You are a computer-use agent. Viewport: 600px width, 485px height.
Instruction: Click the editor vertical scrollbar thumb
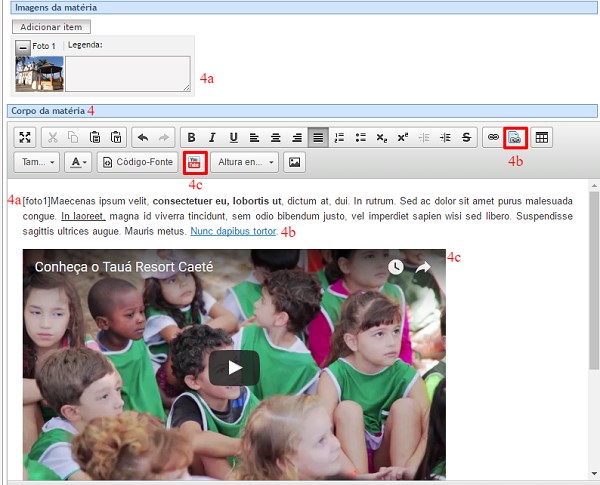pos(594,280)
